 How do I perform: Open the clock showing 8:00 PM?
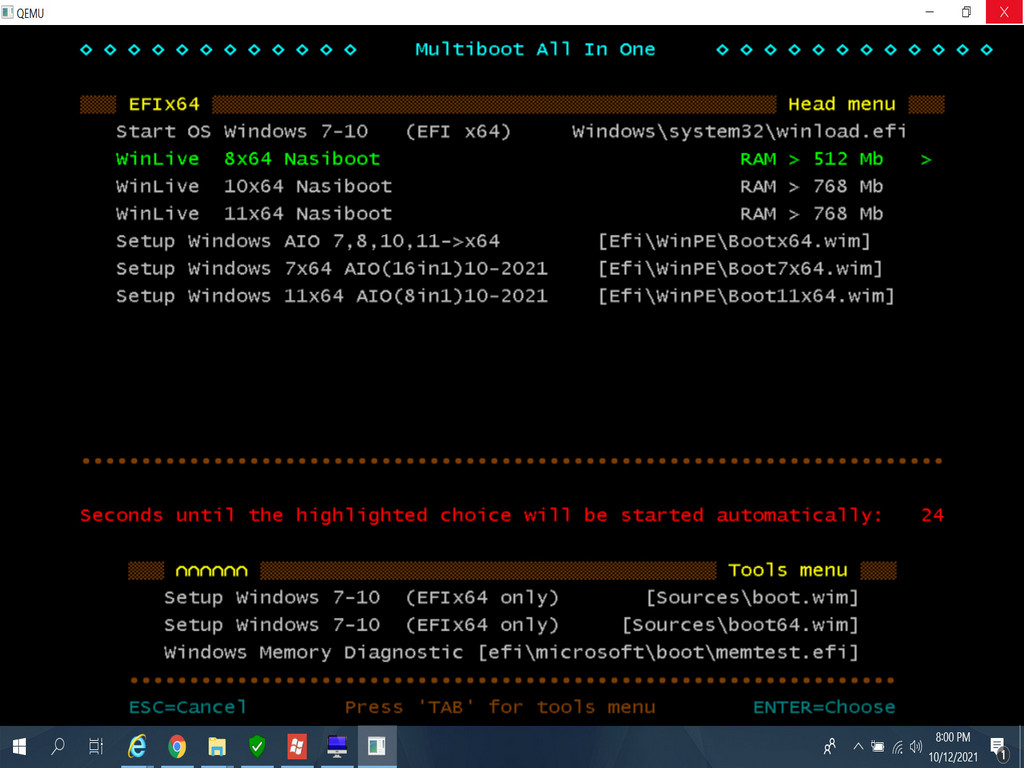pos(953,747)
